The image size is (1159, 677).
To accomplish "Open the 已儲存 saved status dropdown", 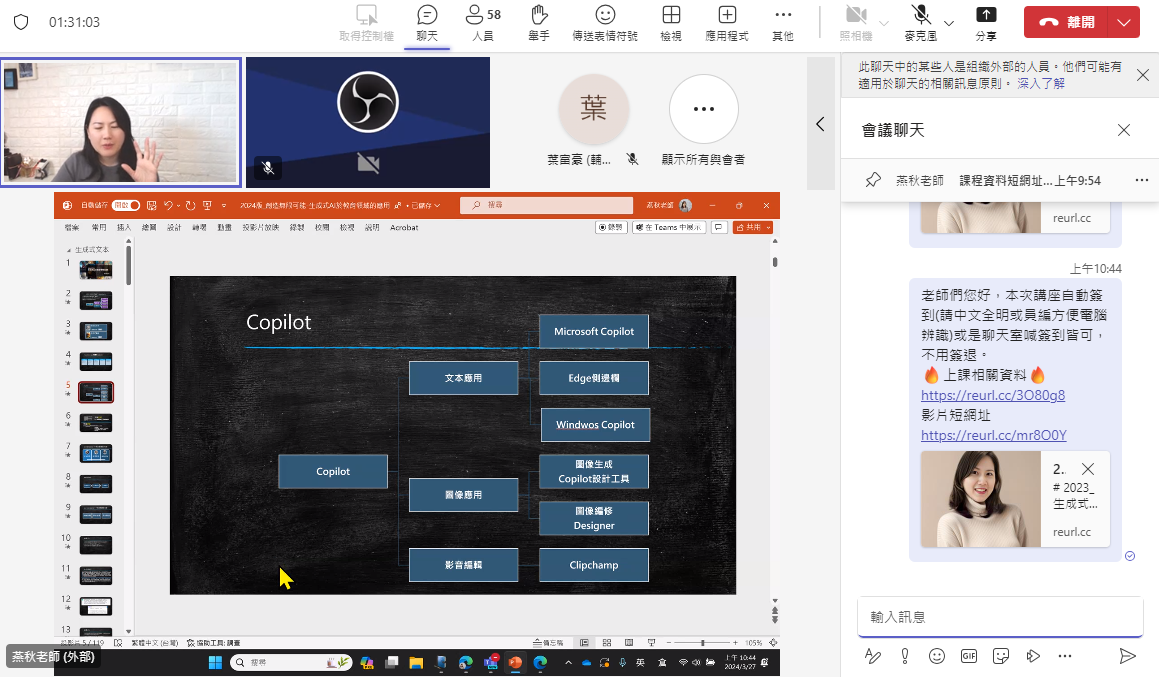I will [x=426, y=205].
